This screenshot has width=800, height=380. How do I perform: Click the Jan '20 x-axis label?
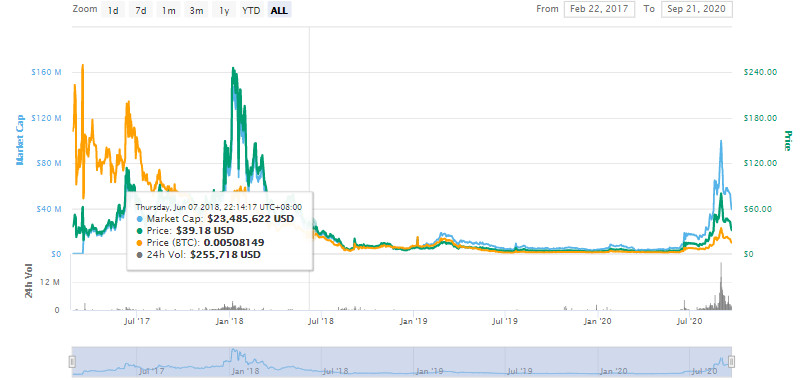(598, 321)
